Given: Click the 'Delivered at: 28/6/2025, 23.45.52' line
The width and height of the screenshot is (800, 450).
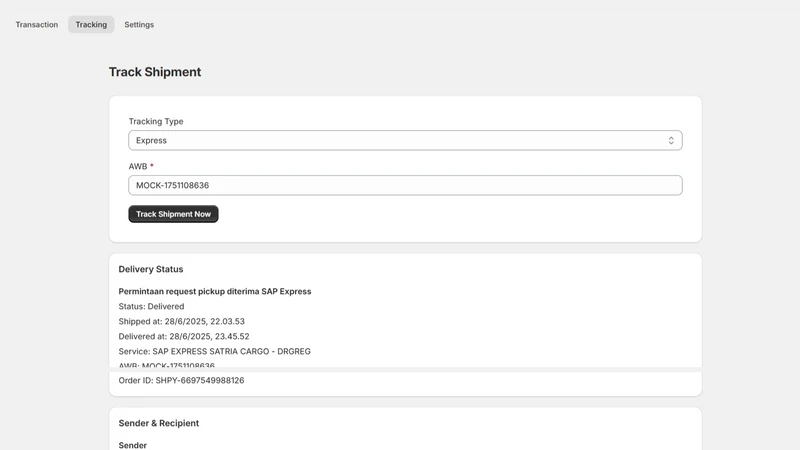Looking at the screenshot, I should tap(184, 336).
